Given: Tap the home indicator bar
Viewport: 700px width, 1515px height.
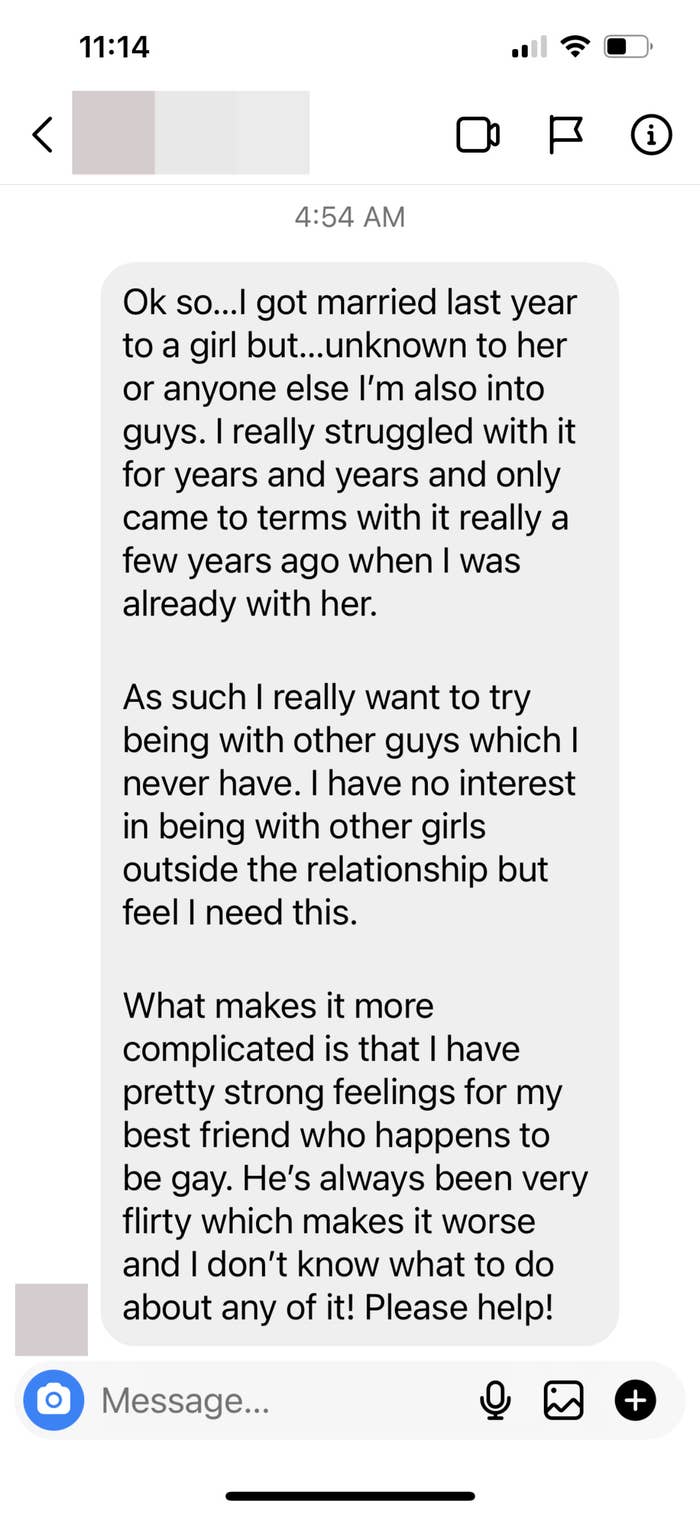Looking at the screenshot, I should click(x=350, y=1496).
